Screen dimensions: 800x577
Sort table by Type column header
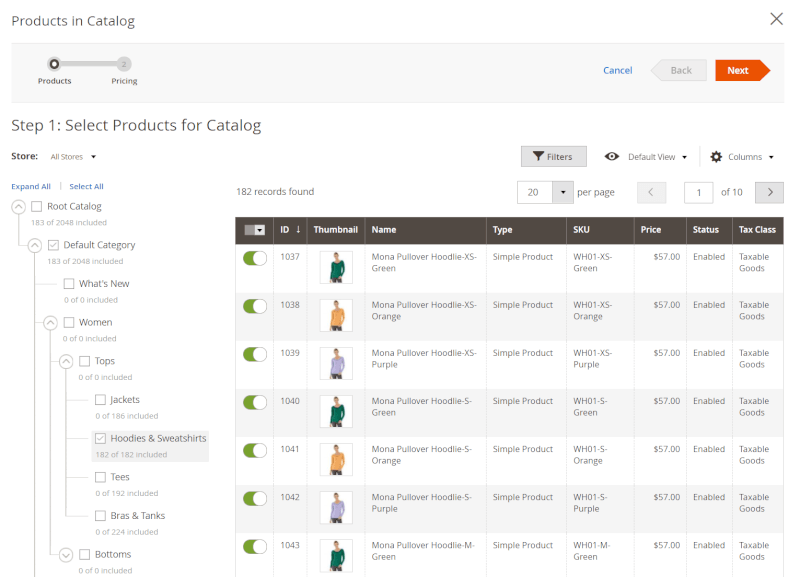tap(526, 230)
